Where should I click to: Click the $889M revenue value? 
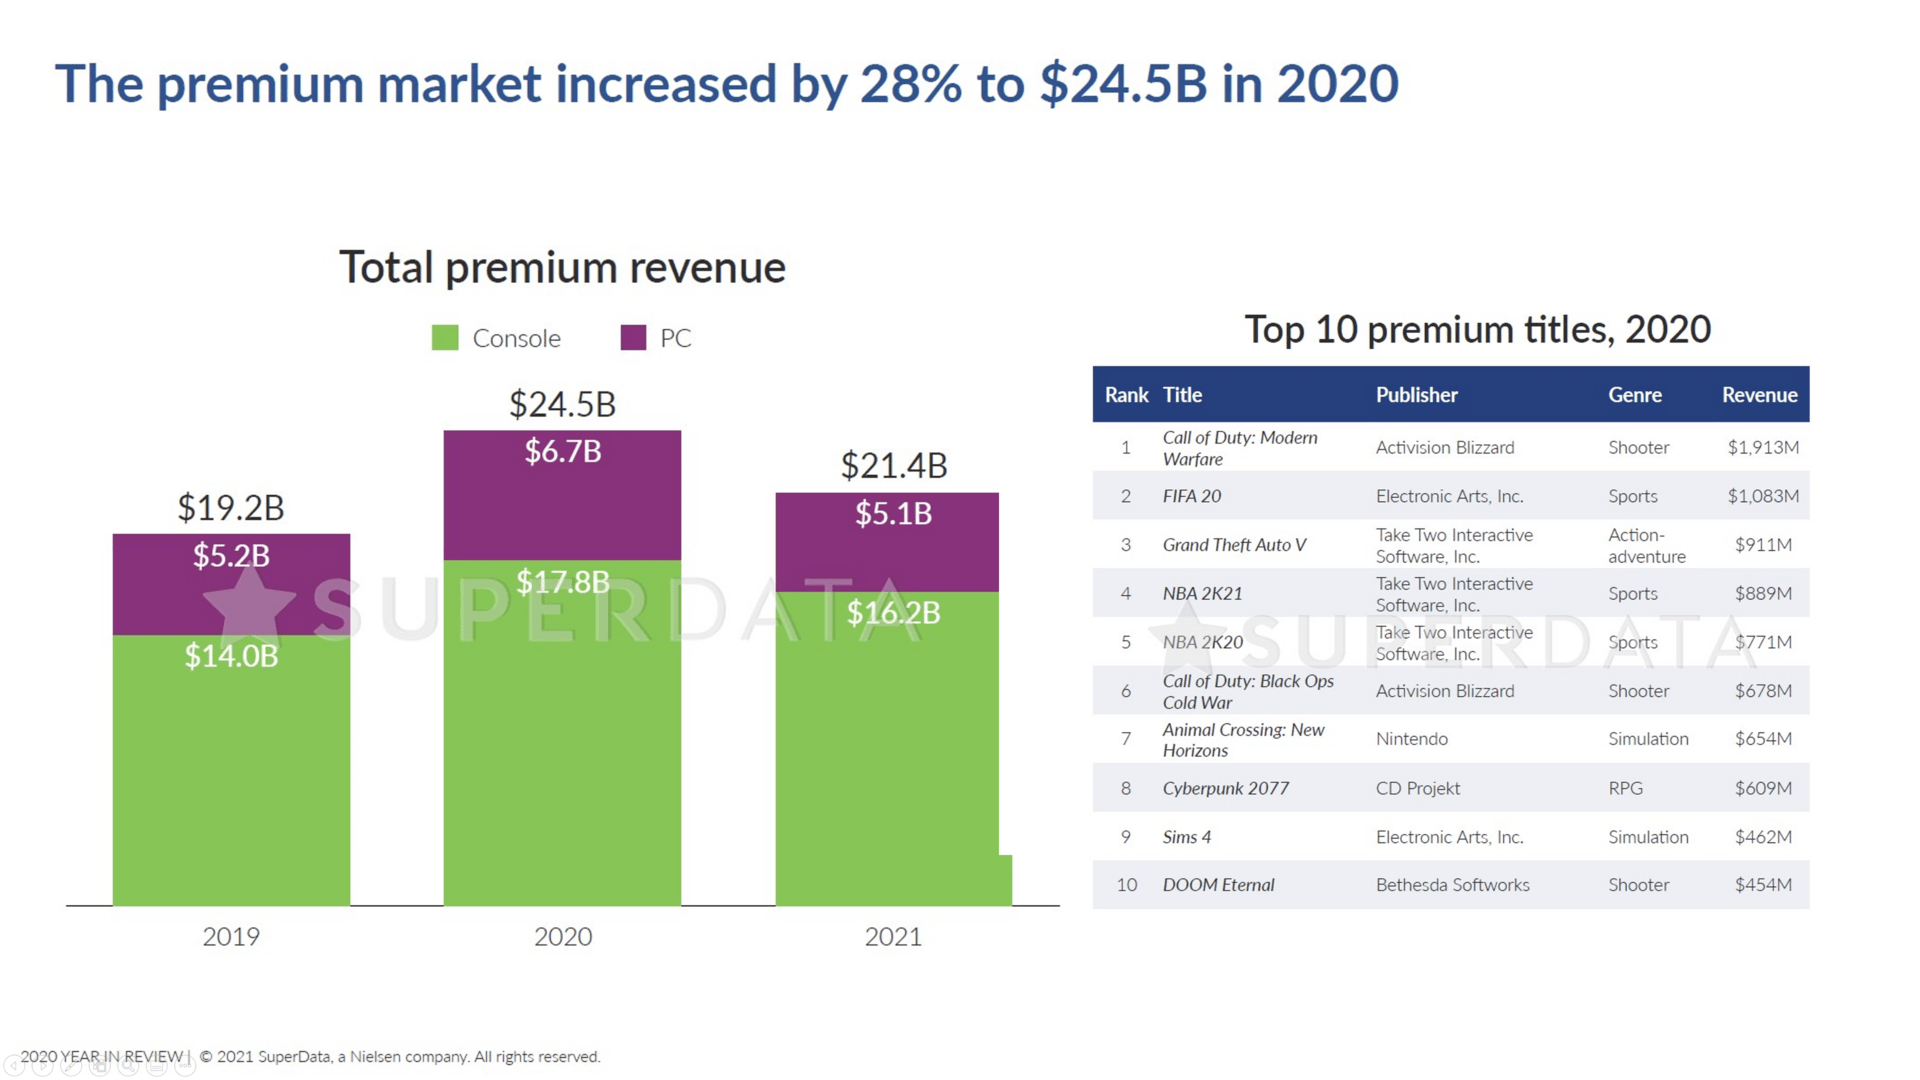click(x=1763, y=594)
